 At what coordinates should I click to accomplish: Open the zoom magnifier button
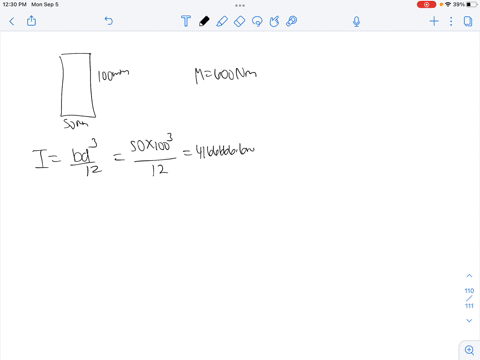tap(469, 350)
